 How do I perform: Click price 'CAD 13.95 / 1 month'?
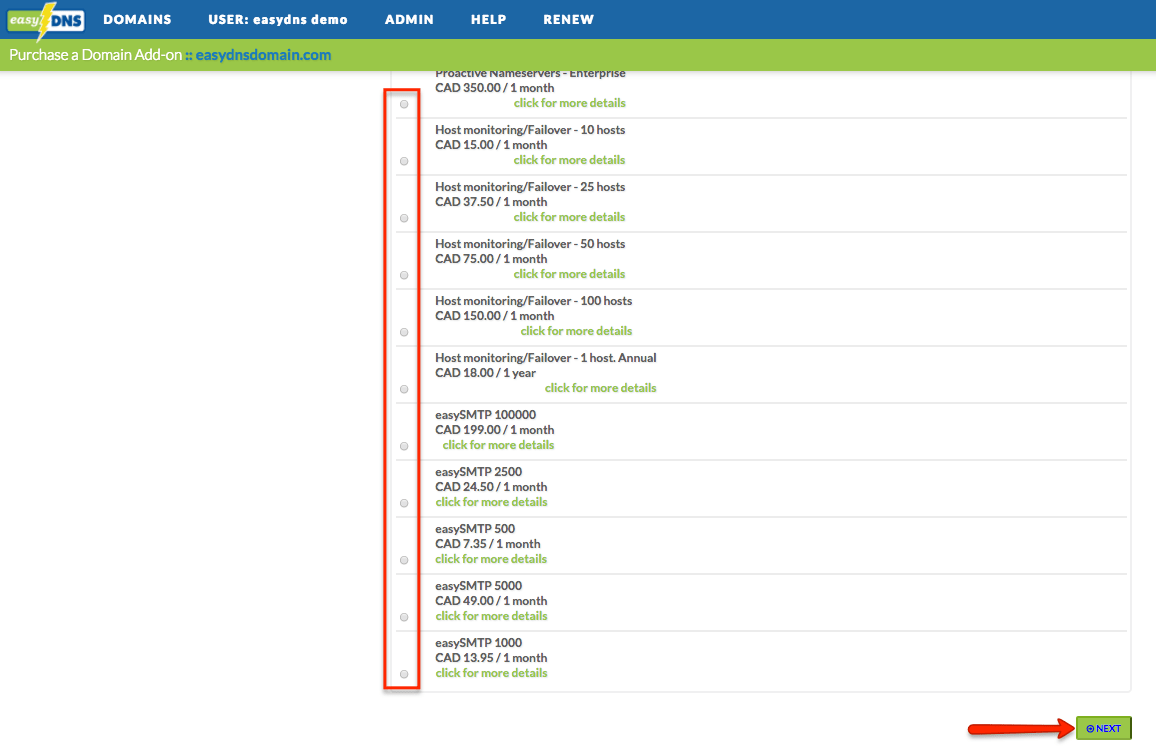pyautogui.click(x=491, y=658)
